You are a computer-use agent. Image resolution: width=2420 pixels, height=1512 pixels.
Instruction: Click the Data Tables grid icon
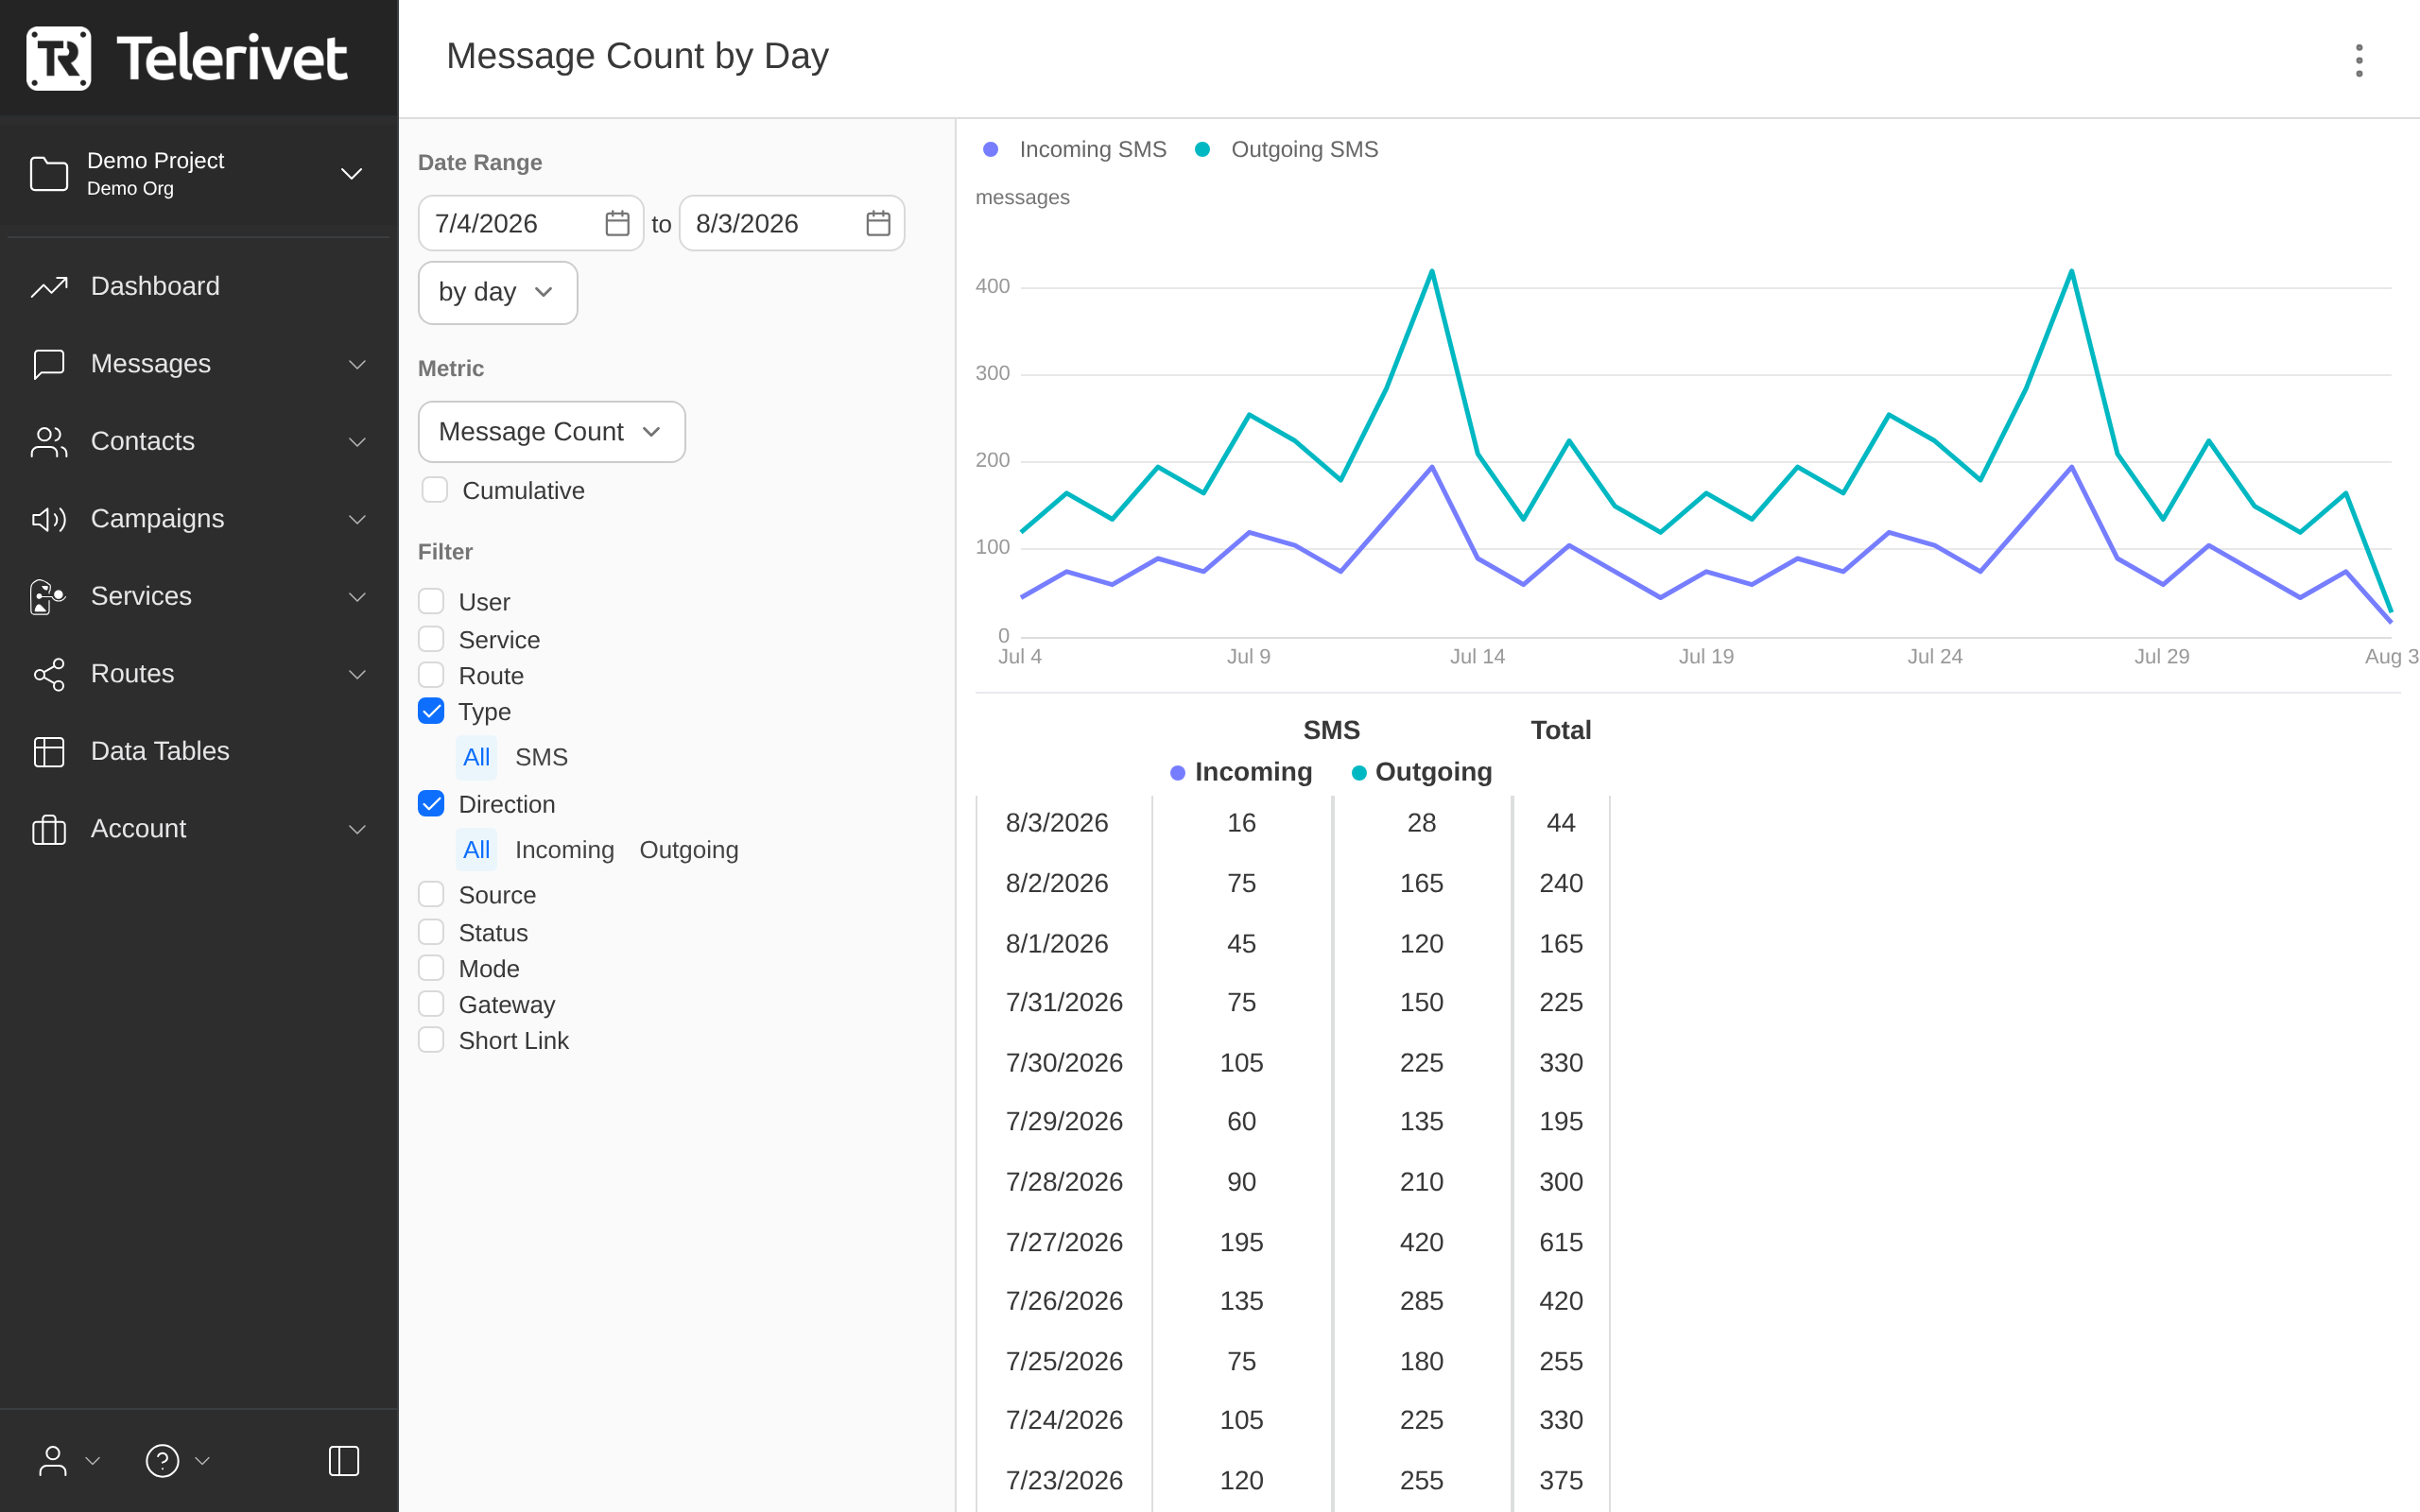[x=49, y=752]
